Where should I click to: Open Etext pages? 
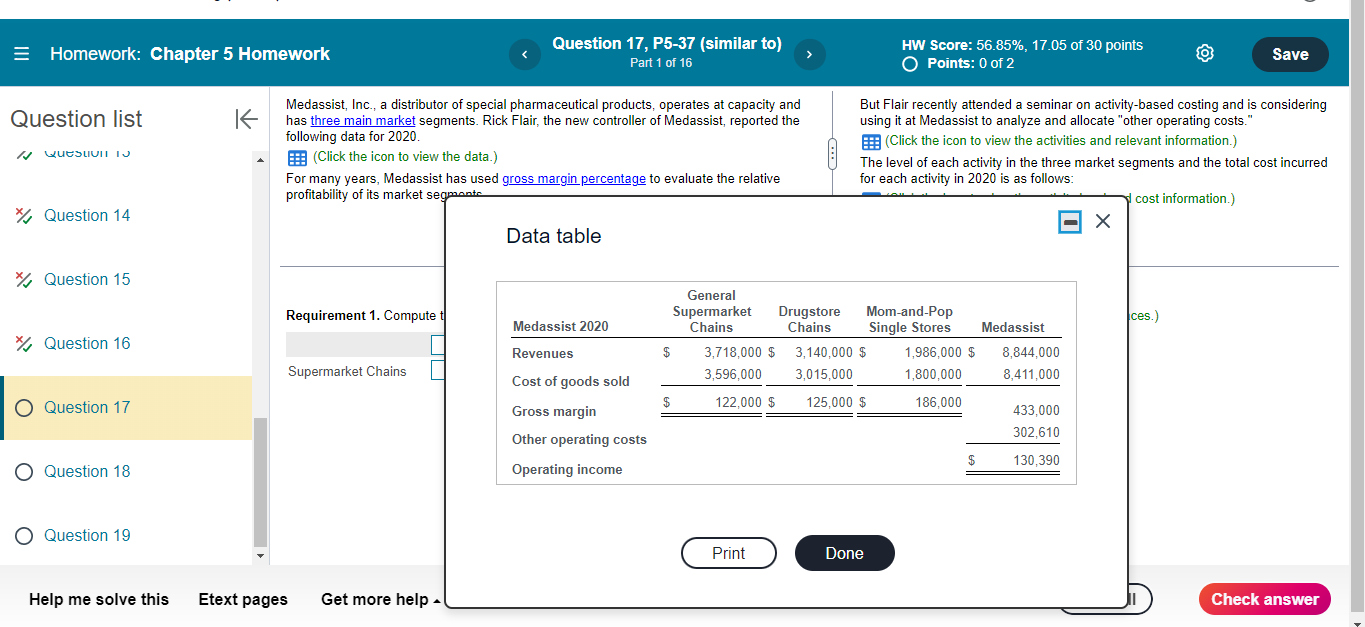tap(243, 599)
